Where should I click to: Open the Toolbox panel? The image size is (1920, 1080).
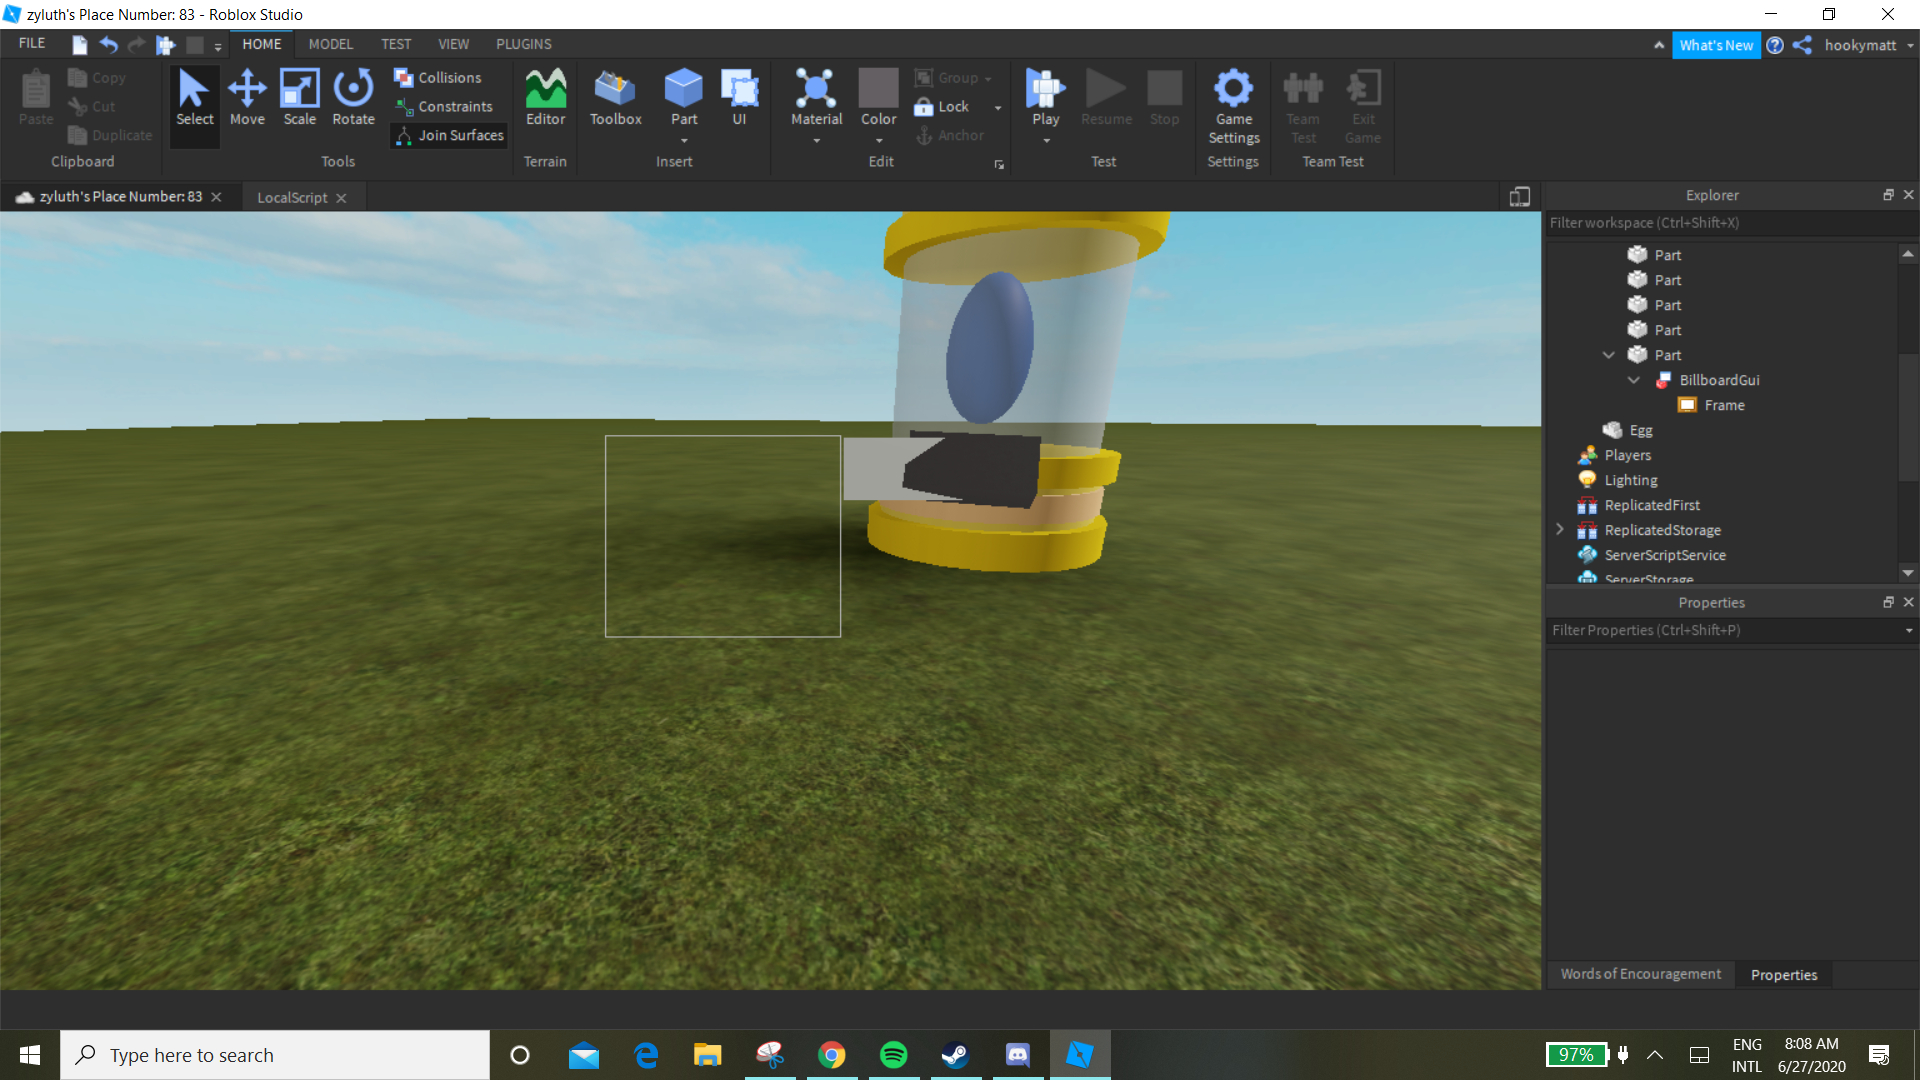coord(615,98)
